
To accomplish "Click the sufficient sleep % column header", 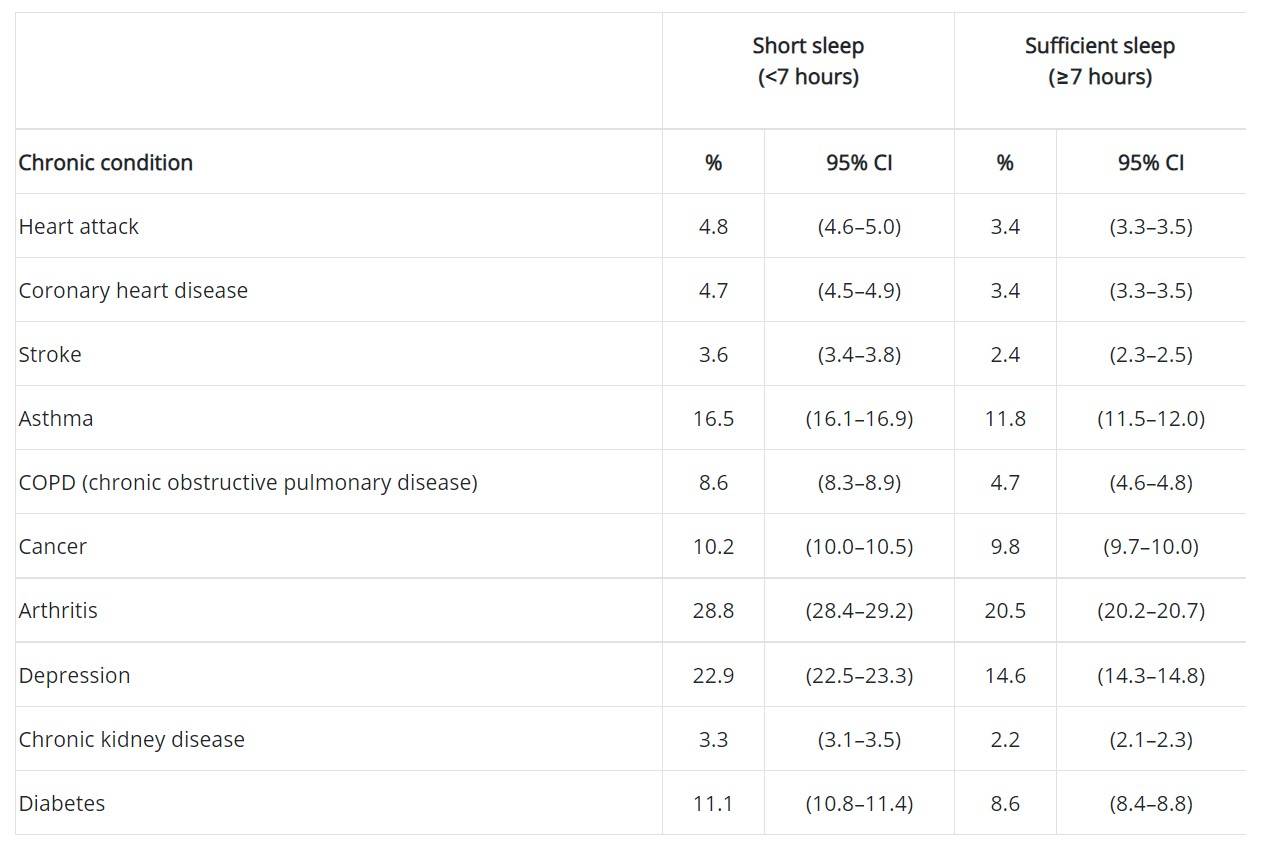I will click(1005, 163).
